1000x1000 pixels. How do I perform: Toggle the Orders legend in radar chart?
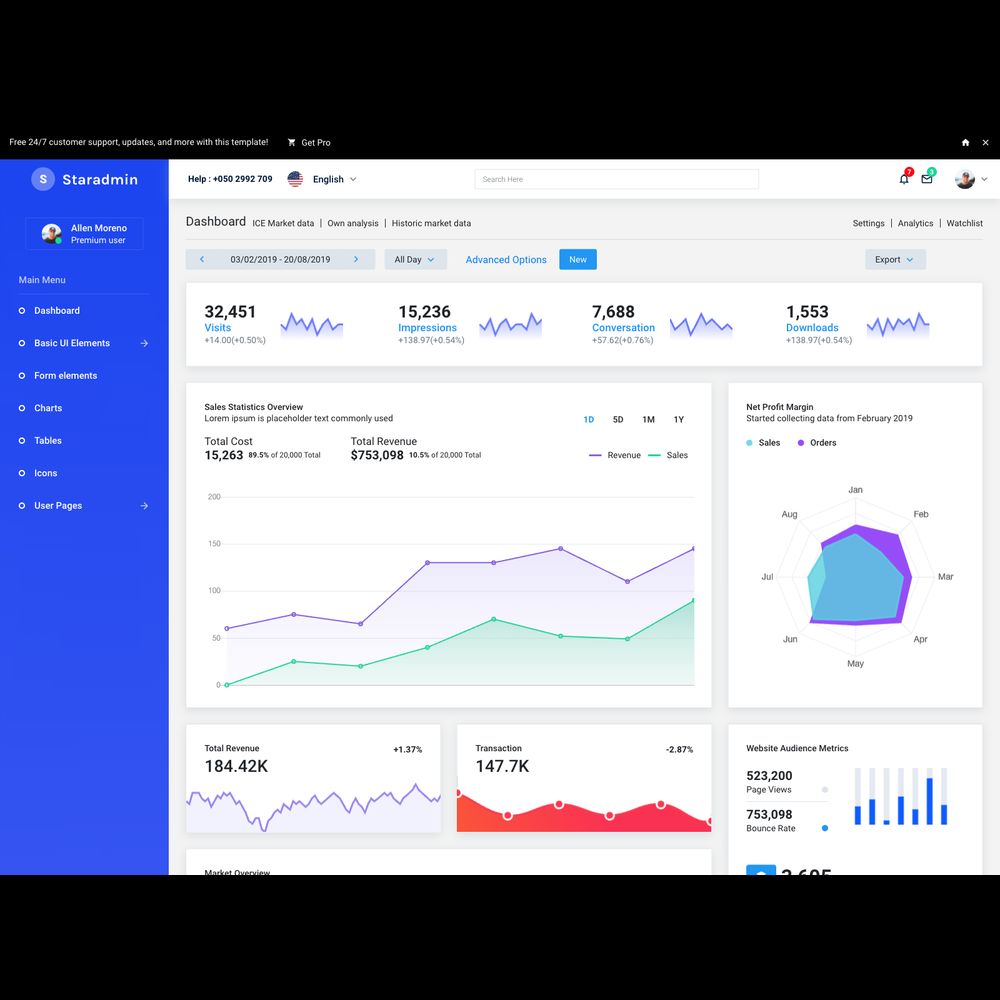click(816, 442)
